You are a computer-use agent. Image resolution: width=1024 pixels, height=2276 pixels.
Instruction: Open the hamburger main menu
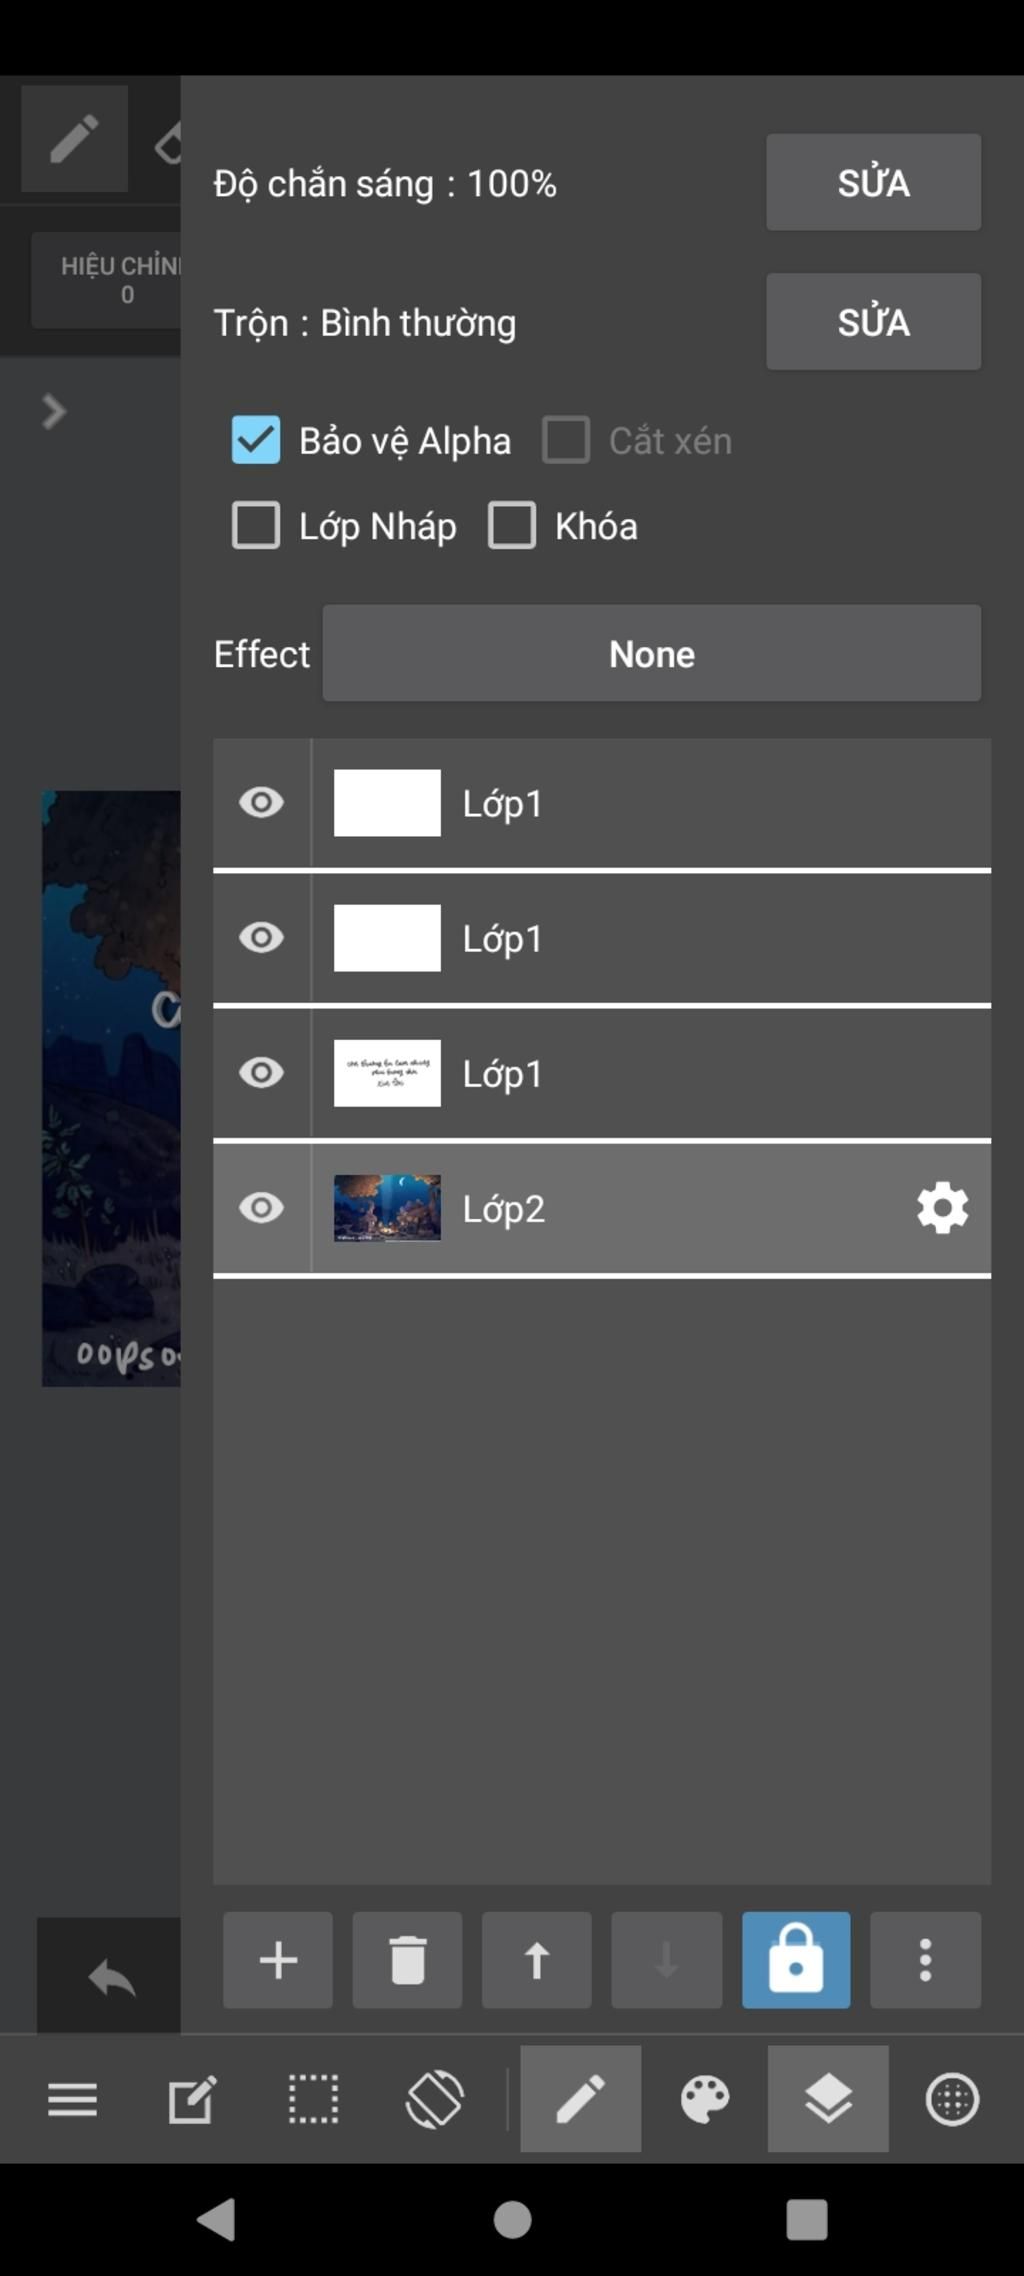point(73,2099)
